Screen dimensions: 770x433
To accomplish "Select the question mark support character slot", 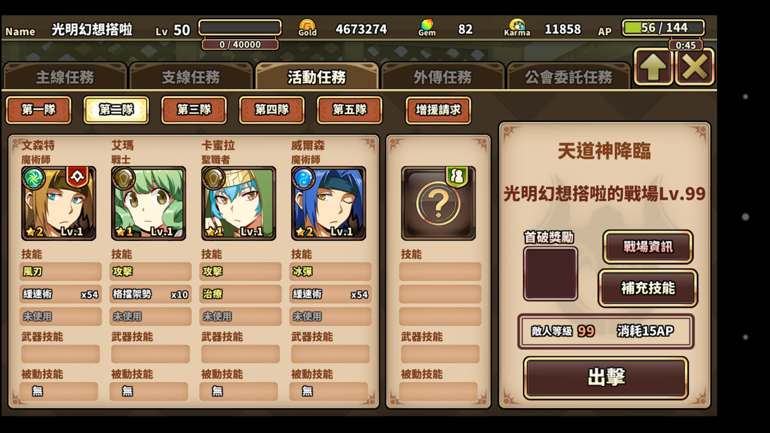I will coord(439,203).
